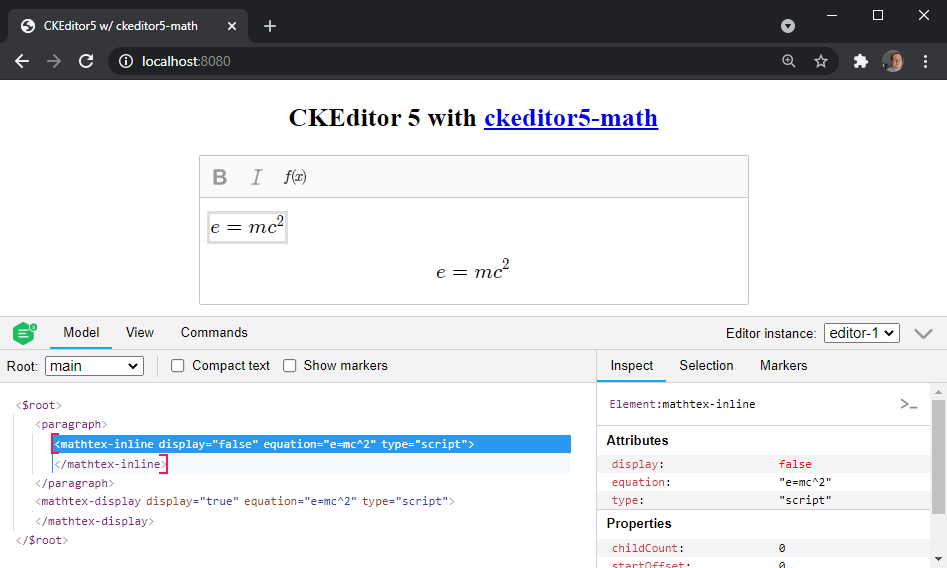This screenshot has width=947, height=568.
Task: Click the console log icon next to Element
Action: (908, 404)
